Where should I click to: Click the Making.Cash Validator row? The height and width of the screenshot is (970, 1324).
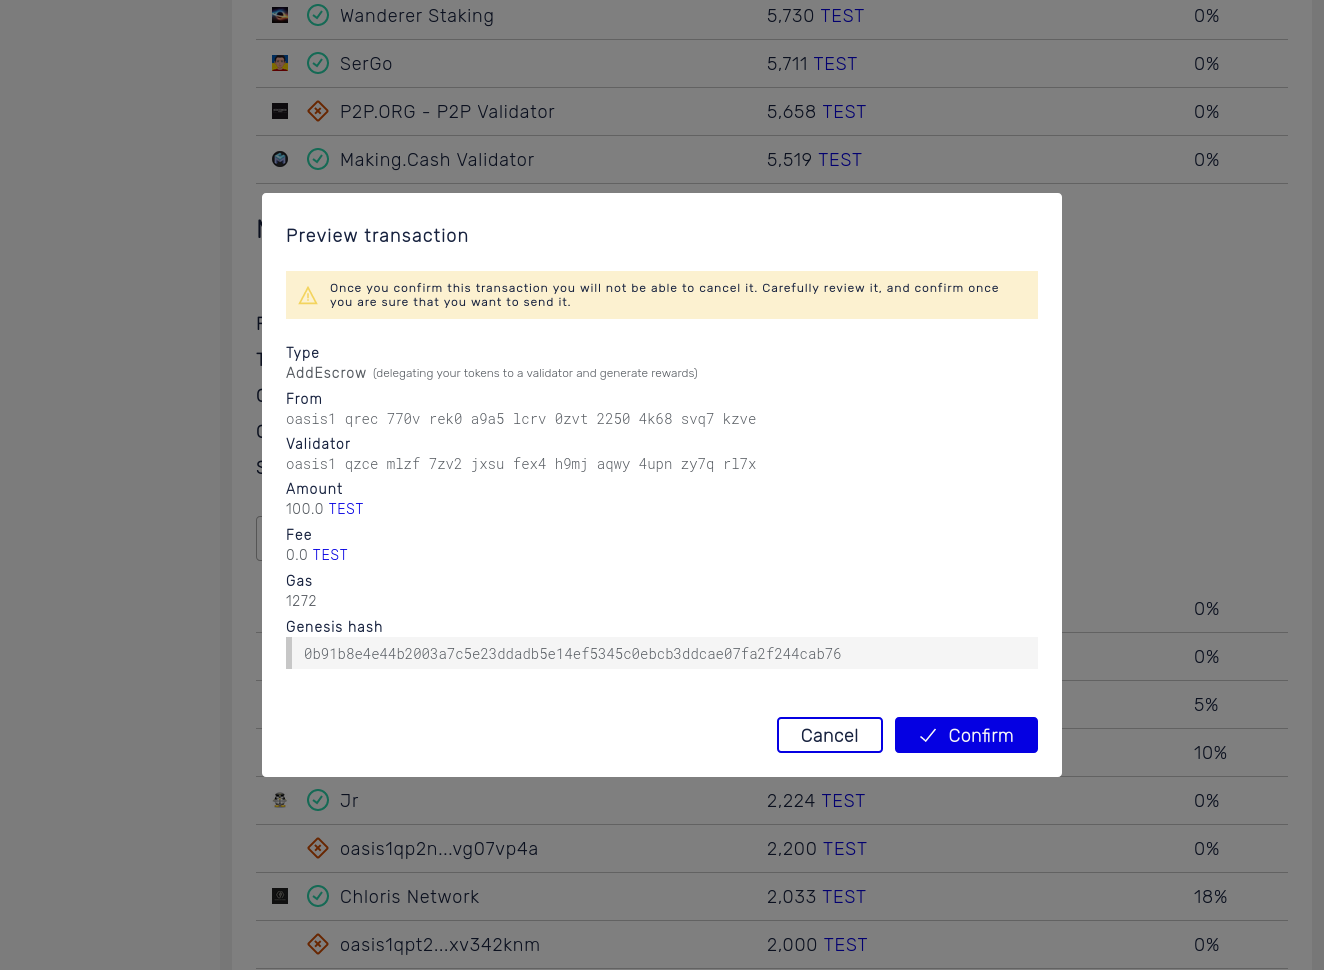pos(437,159)
